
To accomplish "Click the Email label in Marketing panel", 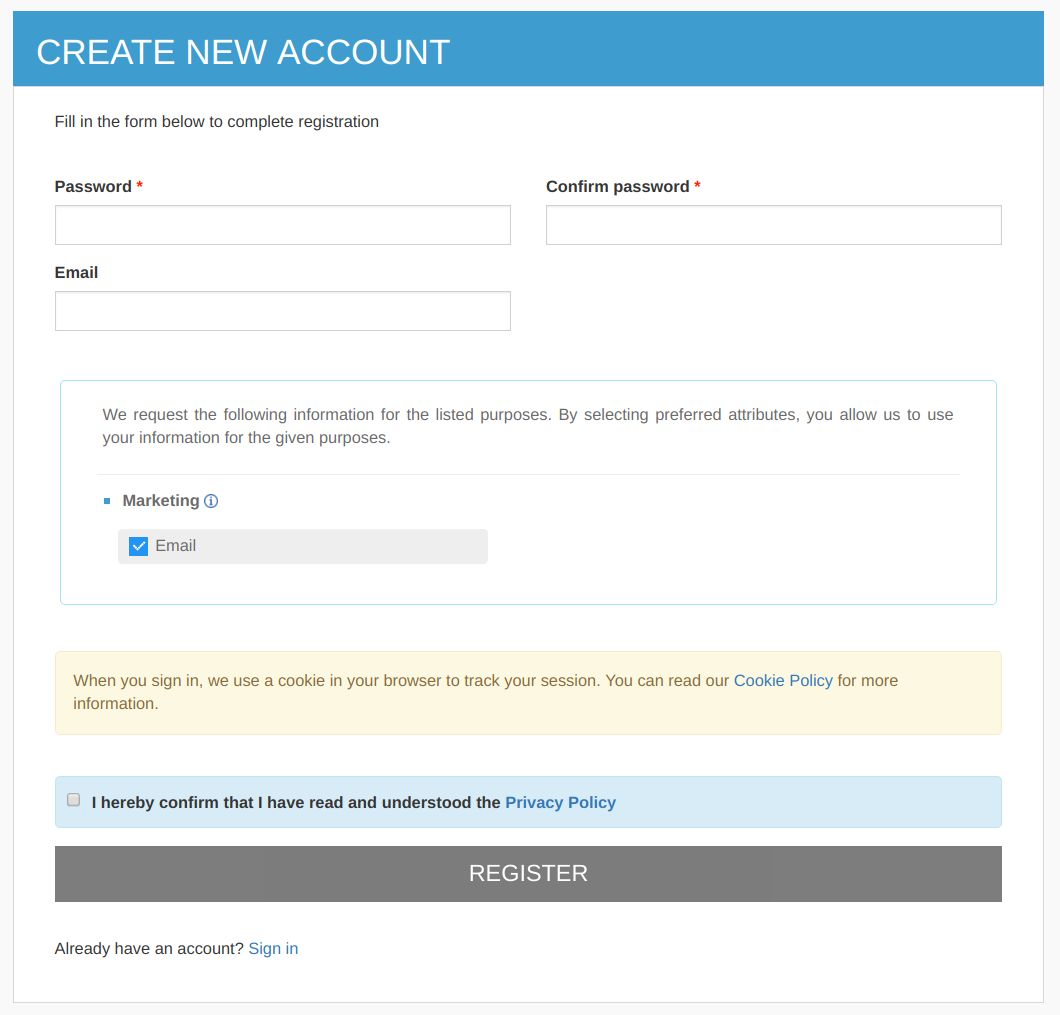I will (176, 546).
